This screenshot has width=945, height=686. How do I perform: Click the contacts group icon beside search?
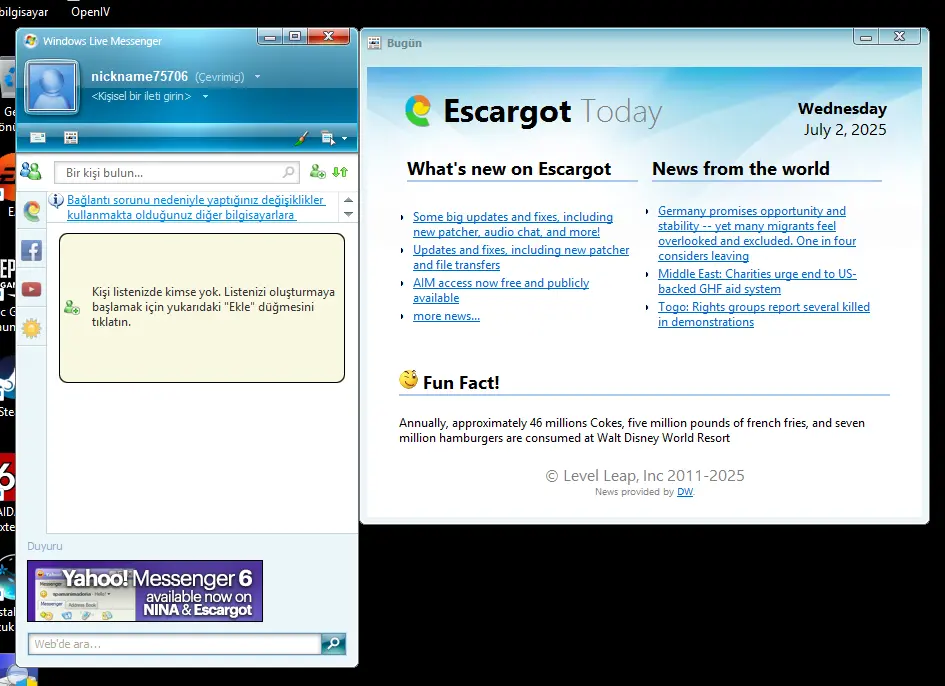coord(31,172)
